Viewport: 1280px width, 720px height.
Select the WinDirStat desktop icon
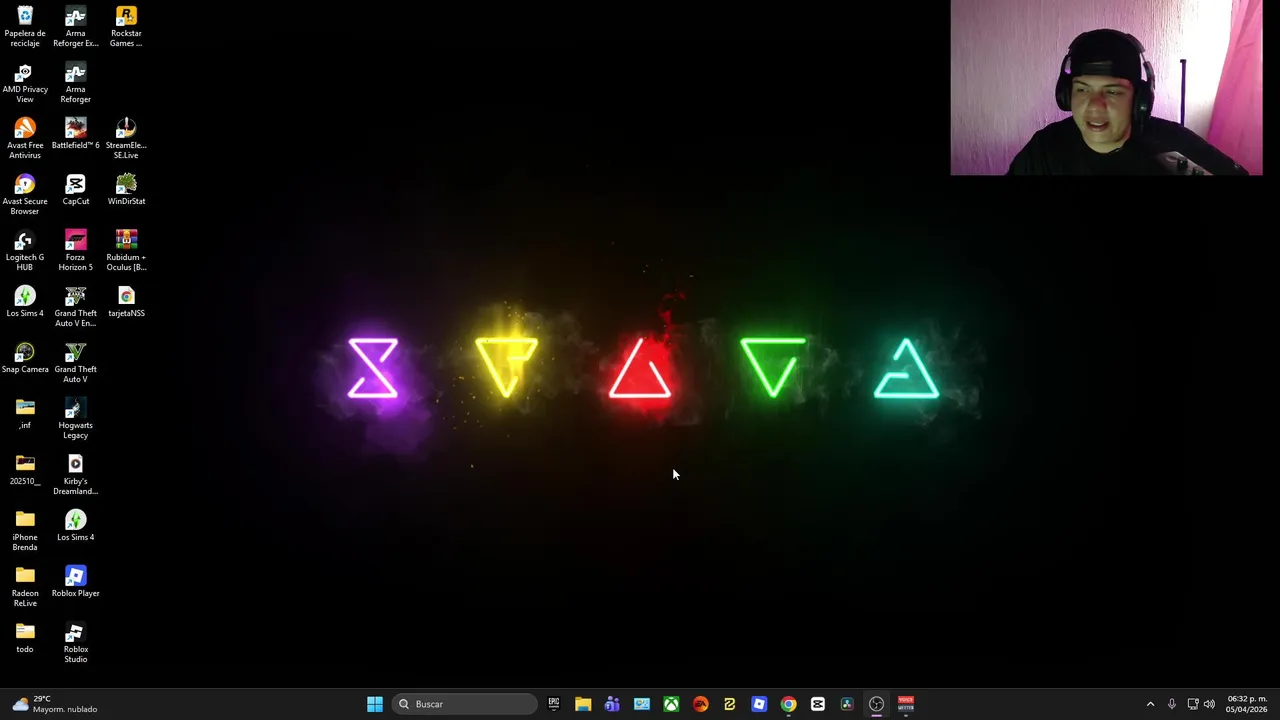tap(126, 190)
